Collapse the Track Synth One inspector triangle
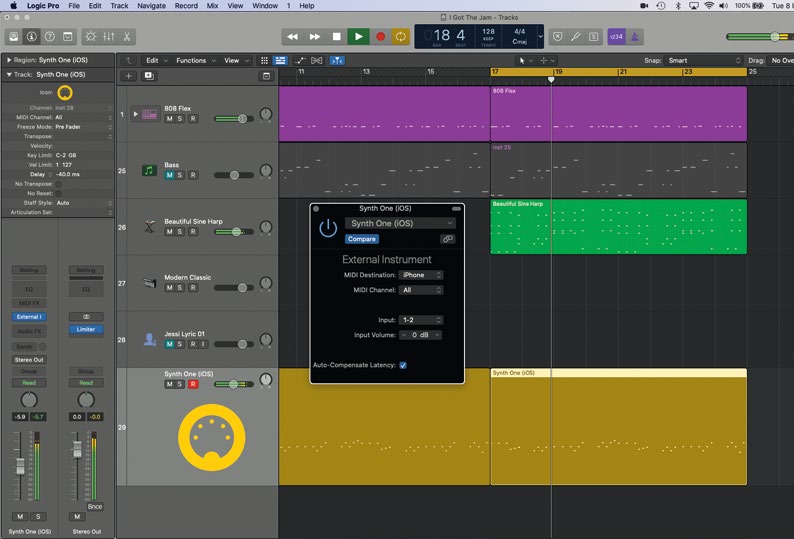The image size is (794, 539). pyautogui.click(x=9, y=74)
